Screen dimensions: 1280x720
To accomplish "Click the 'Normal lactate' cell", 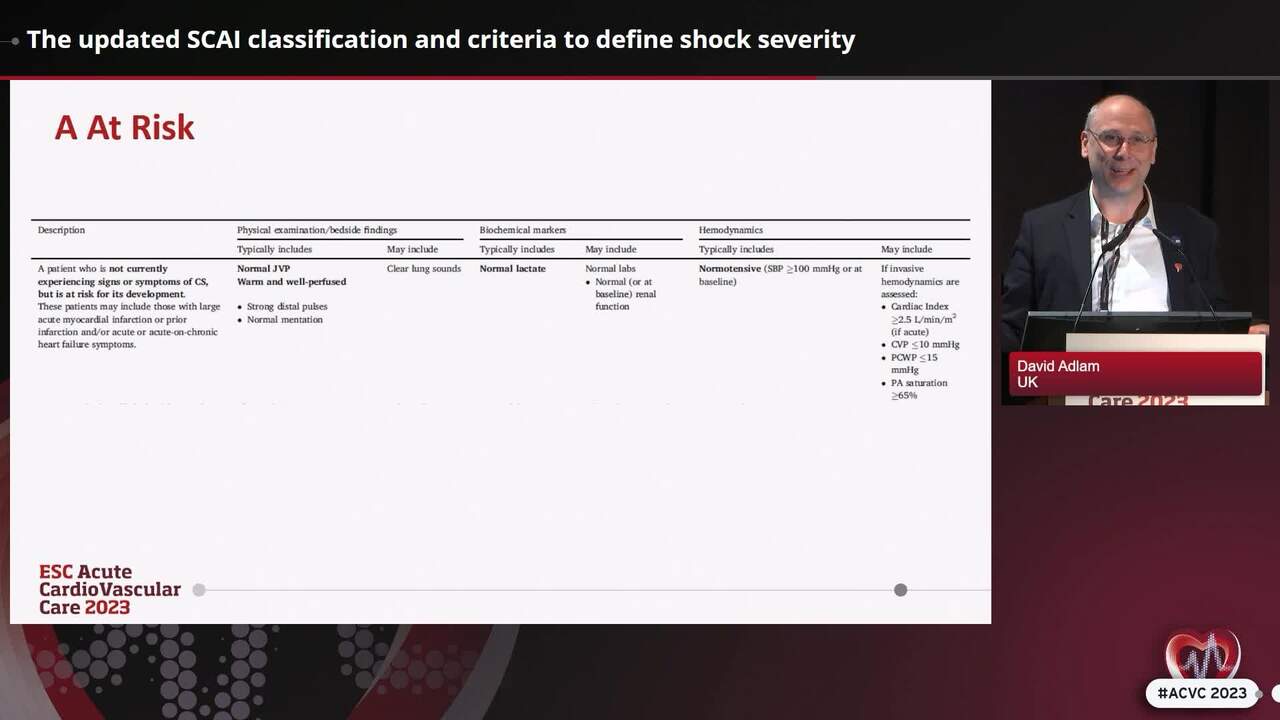I will click(x=513, y=269).
